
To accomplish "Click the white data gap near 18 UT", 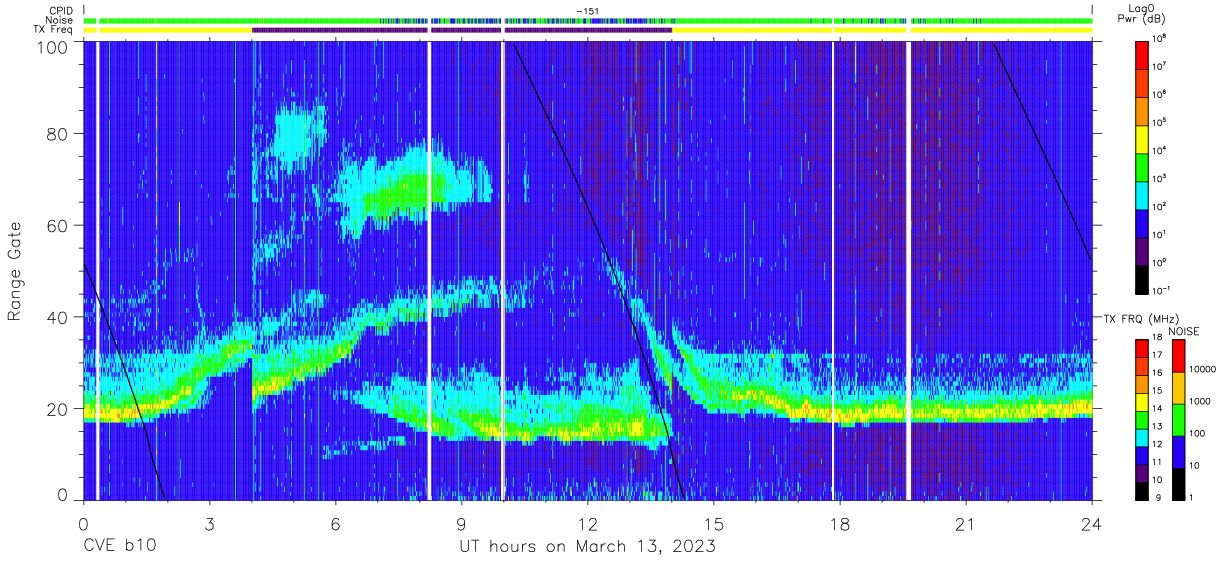I will (833, 270).
